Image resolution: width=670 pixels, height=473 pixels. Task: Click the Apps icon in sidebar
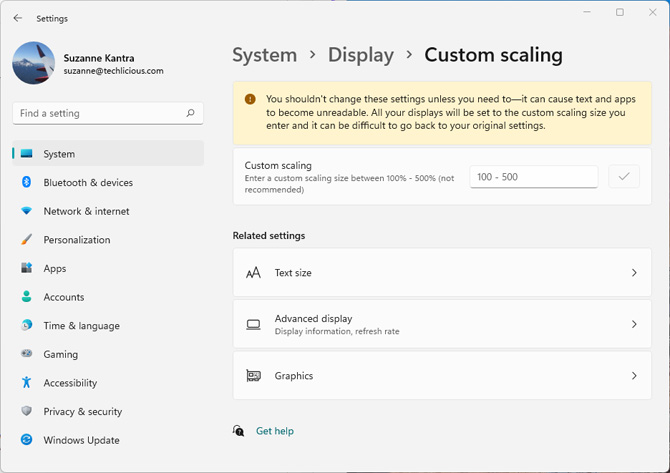point(26,268)
